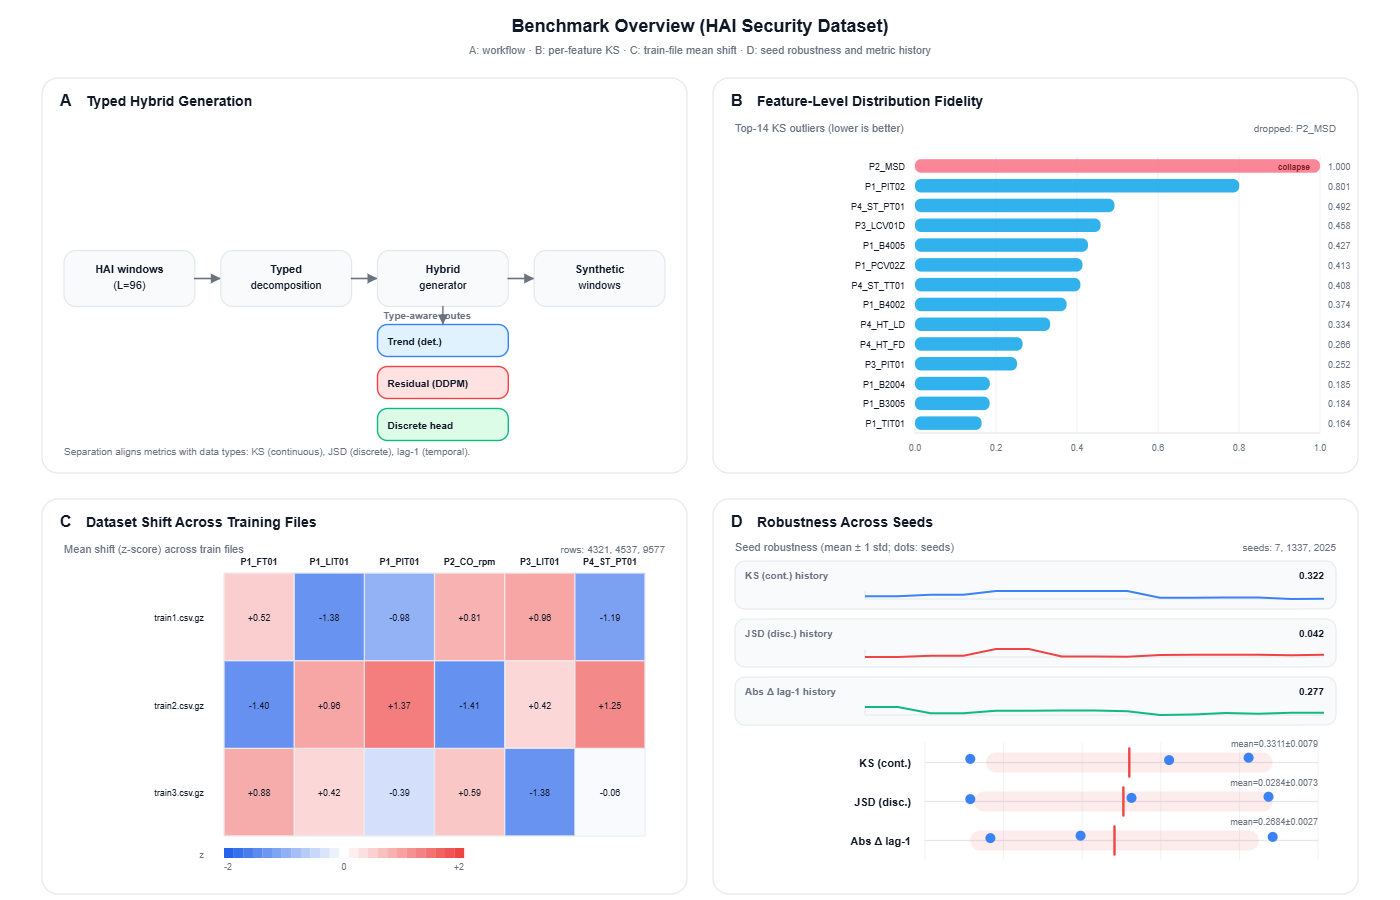
Task: Click the P2_CO_rpm column header
Action: tap(469, 562)
